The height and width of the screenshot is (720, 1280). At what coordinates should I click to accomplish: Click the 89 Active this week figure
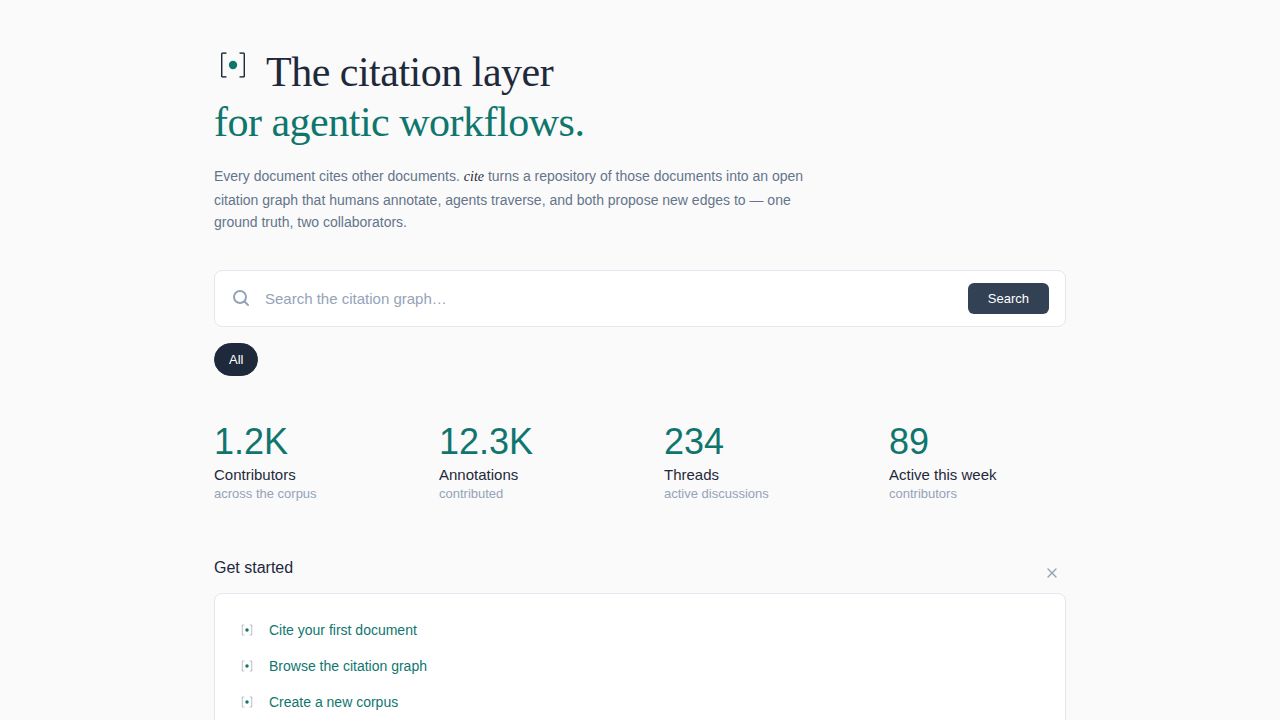pyautogui.click(x=909, y=441)
